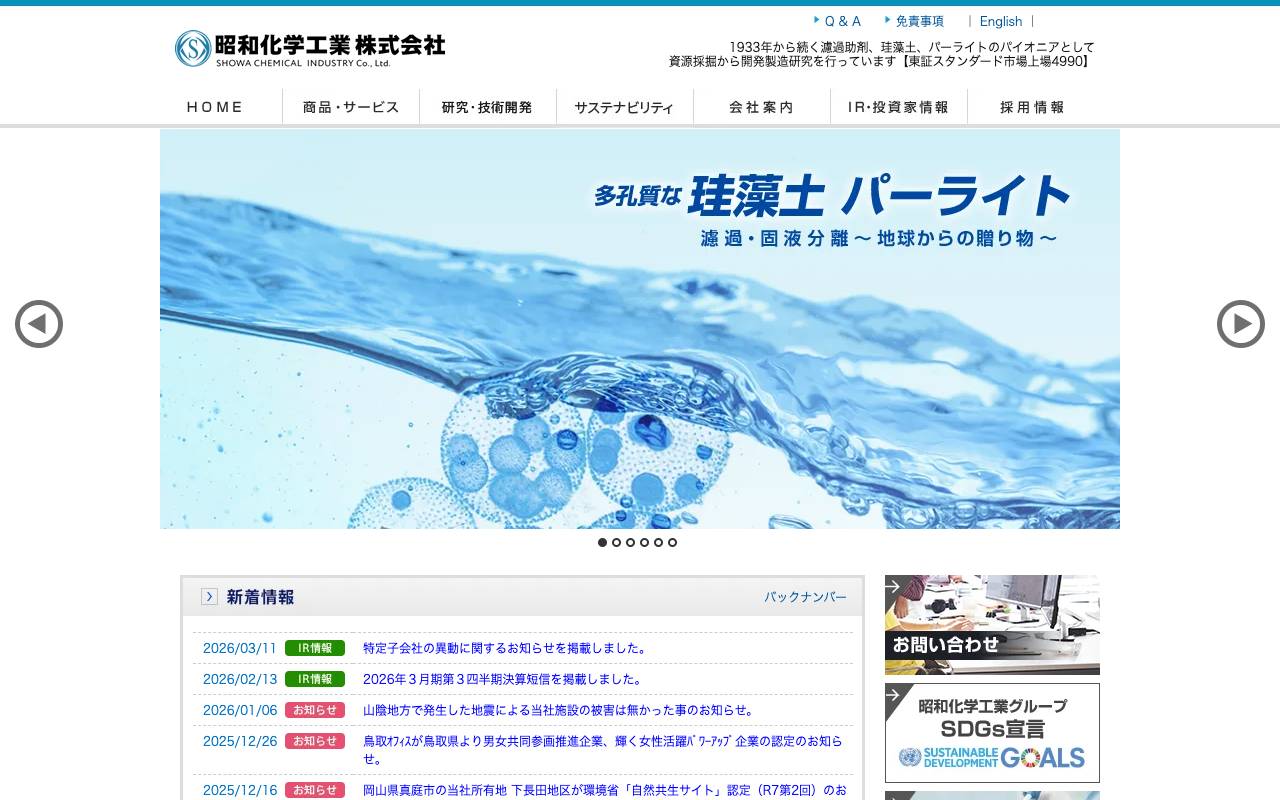Open the サステナビリティ section
1280x800 pixels.
625,106
